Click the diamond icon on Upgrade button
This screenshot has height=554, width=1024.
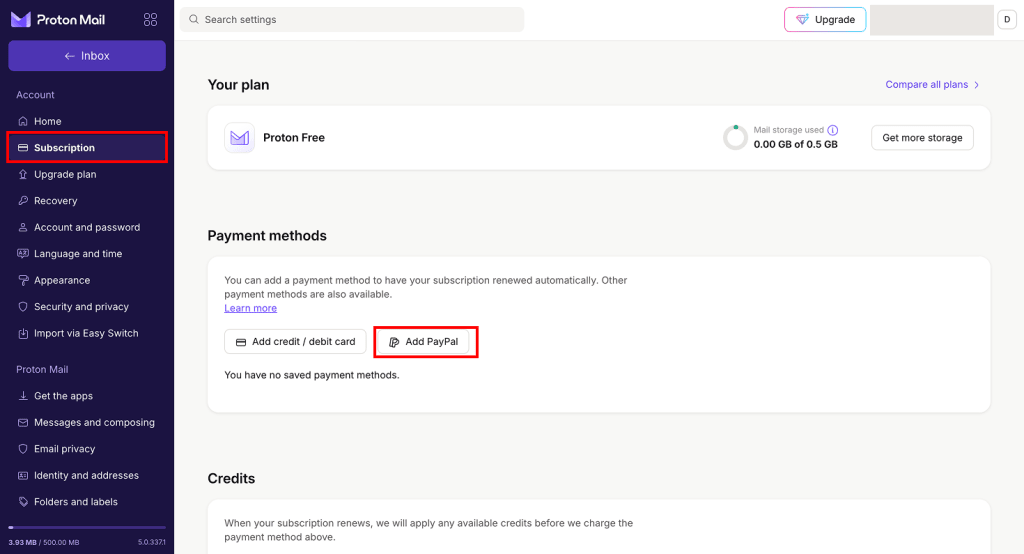[x=802, y=20]
